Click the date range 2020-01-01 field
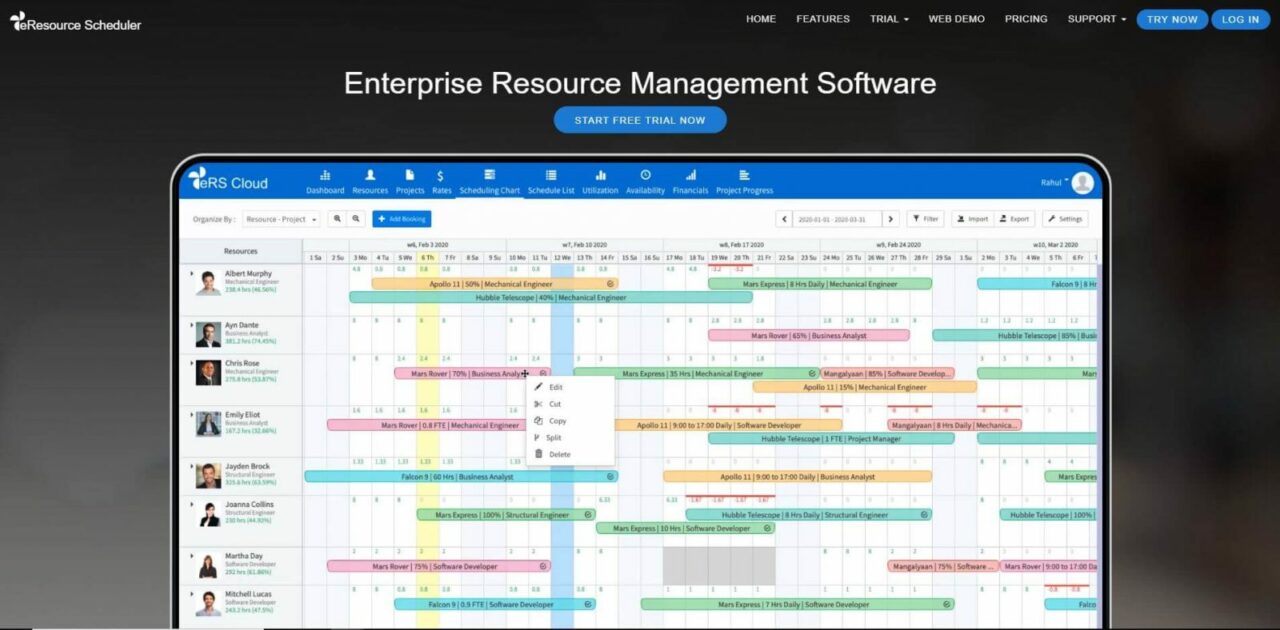The image size is (1280, 630). click(x=838, y=219)
